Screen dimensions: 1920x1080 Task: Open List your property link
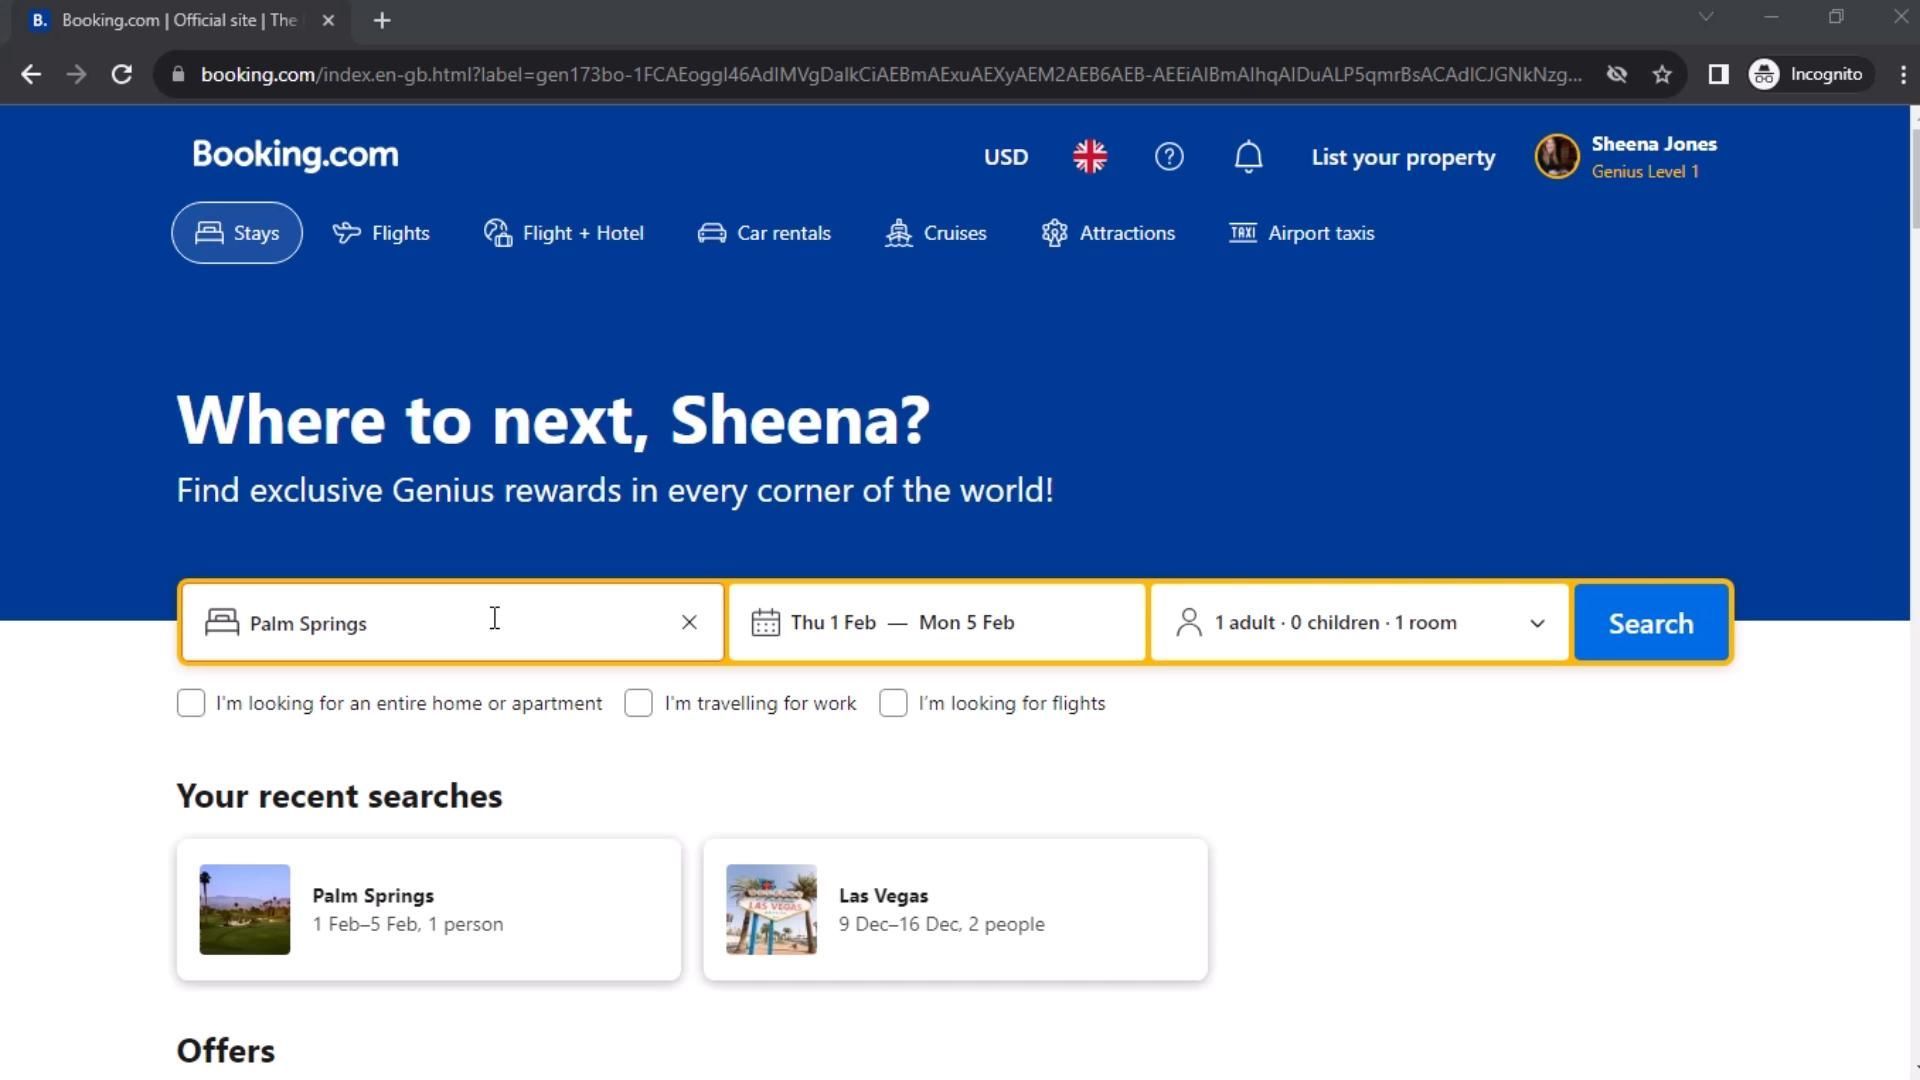1403,157
